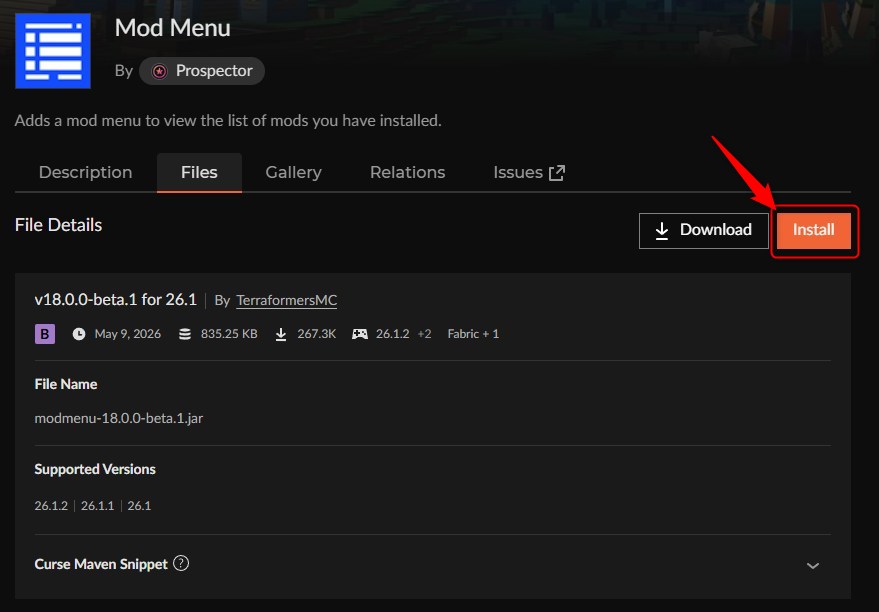Image resolution: width=879 pixels, height=612 pixels.
Task: Click the File Details heading
Action: pyautogui.click(x=58, y=225)
